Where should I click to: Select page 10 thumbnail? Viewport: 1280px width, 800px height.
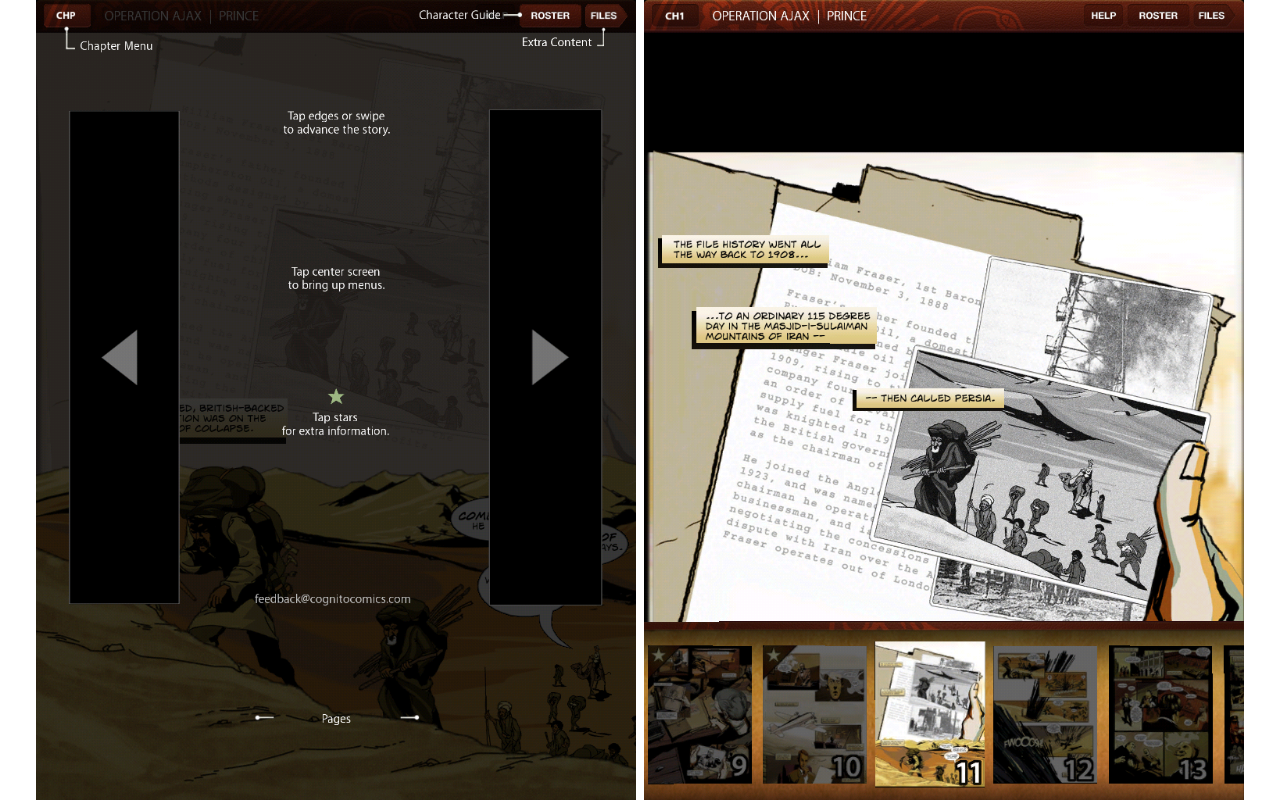[x=815, y=714]
